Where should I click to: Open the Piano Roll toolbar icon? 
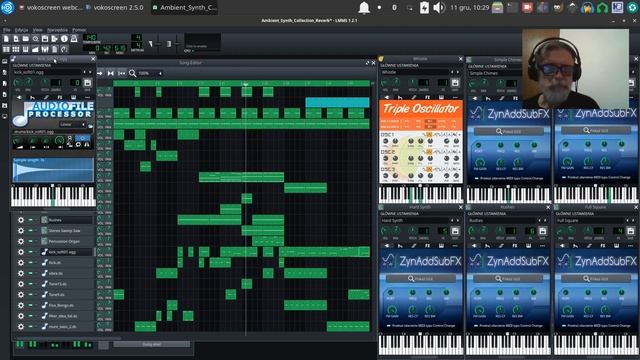coord(26,49)
